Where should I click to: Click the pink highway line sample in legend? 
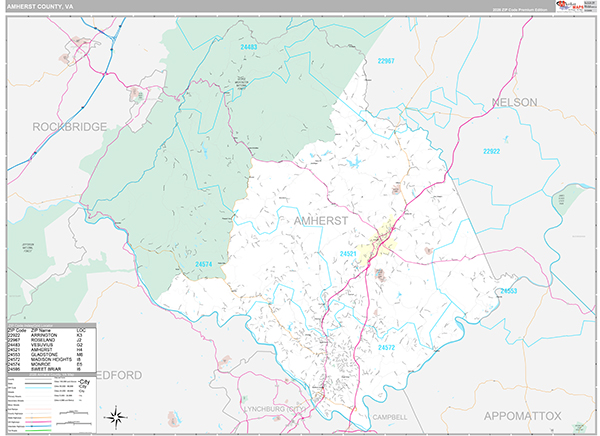pos(38,422)
